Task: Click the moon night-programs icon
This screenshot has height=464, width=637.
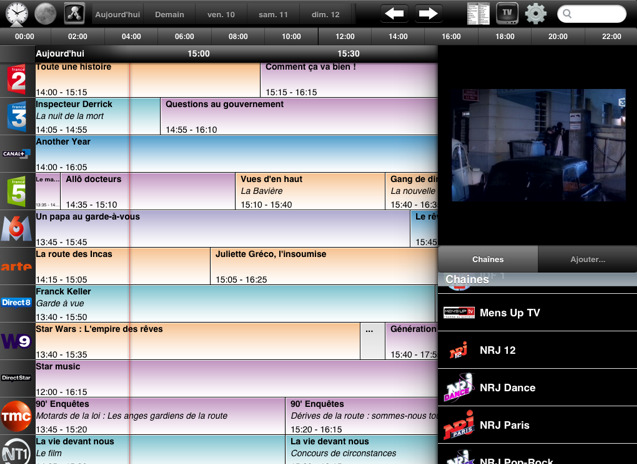Action: 45,14
